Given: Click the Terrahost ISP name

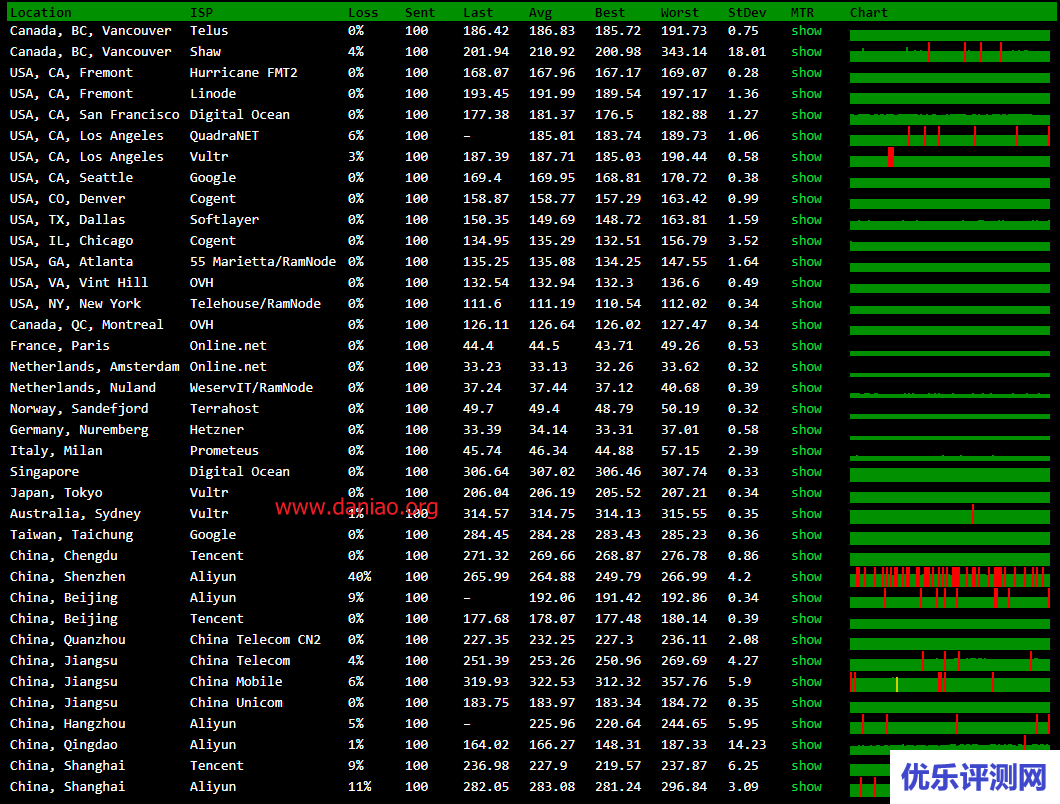Looking at the screenshot, I should (224, 408).
